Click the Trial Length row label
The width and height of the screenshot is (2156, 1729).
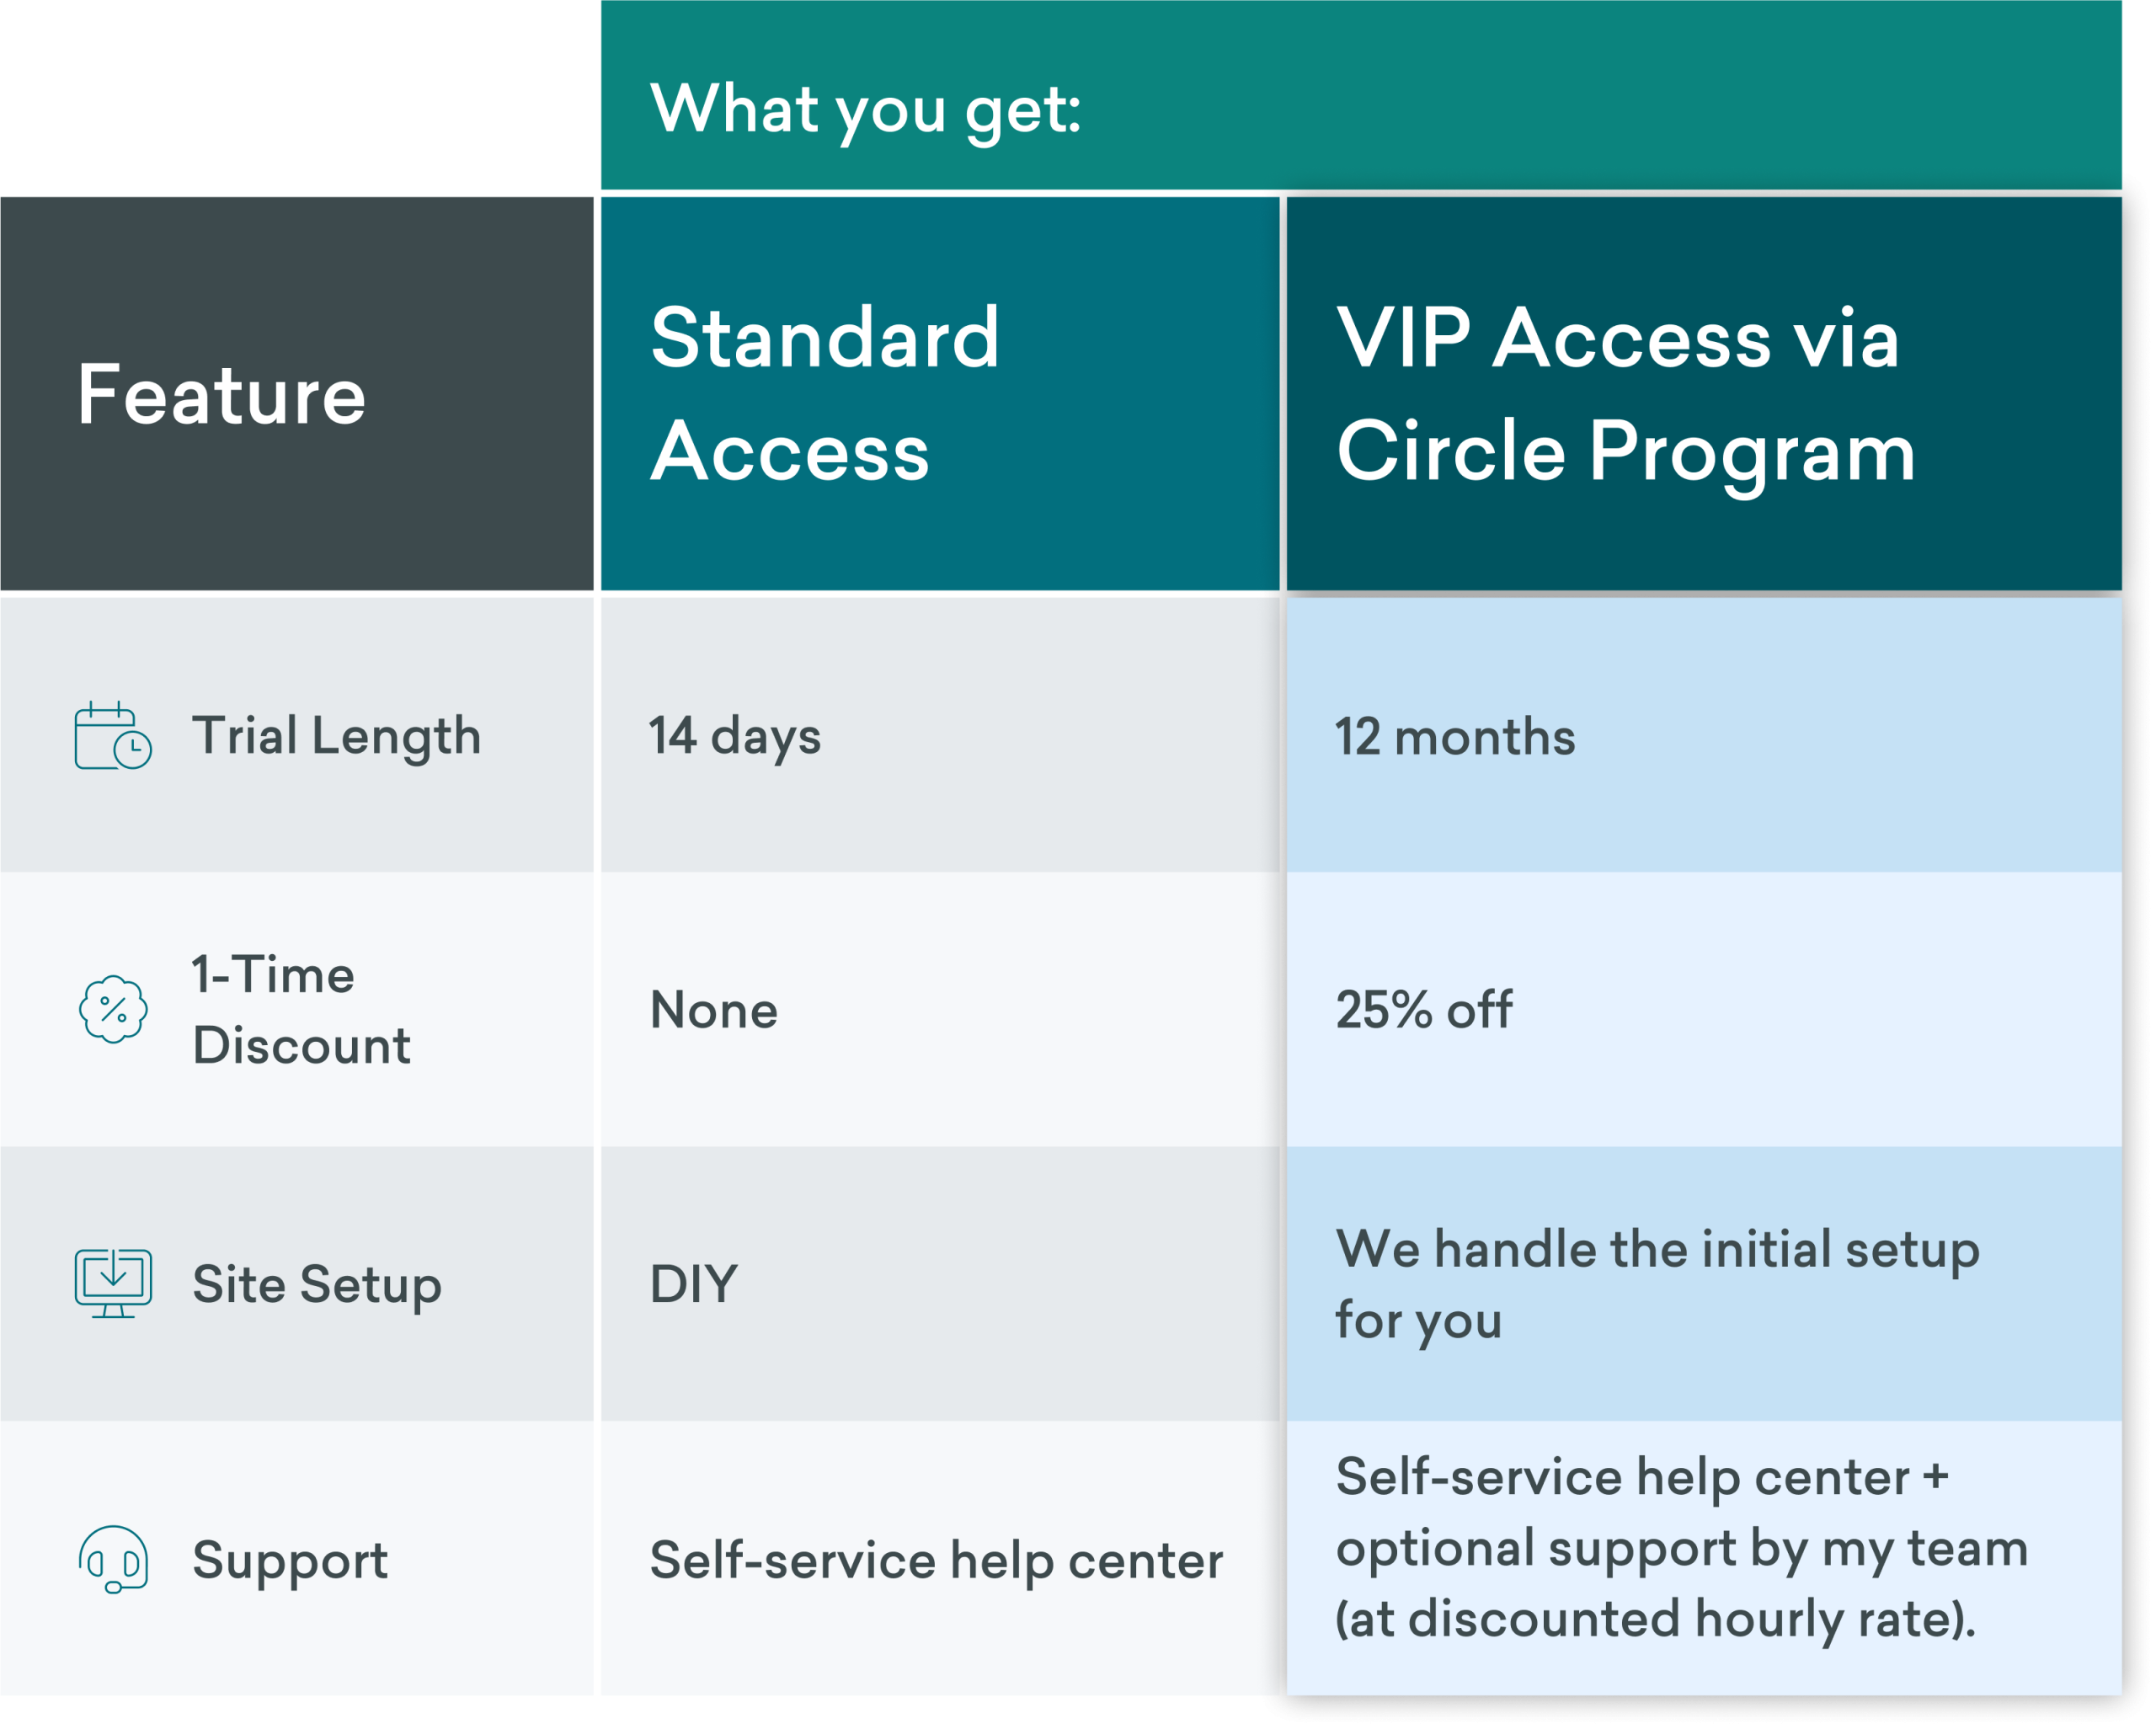pyautogui.click(x=336, y=736)
